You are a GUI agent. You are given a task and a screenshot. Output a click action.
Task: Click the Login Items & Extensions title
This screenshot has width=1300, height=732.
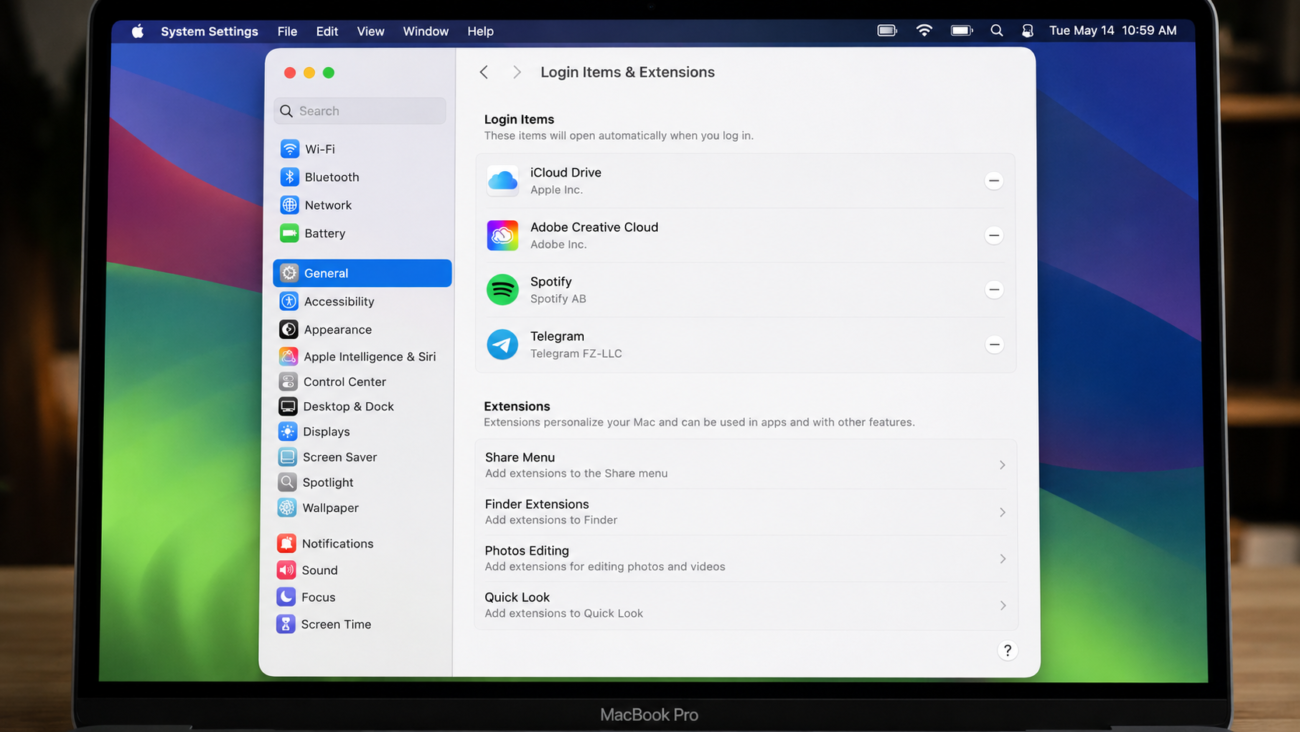(627, 72)
